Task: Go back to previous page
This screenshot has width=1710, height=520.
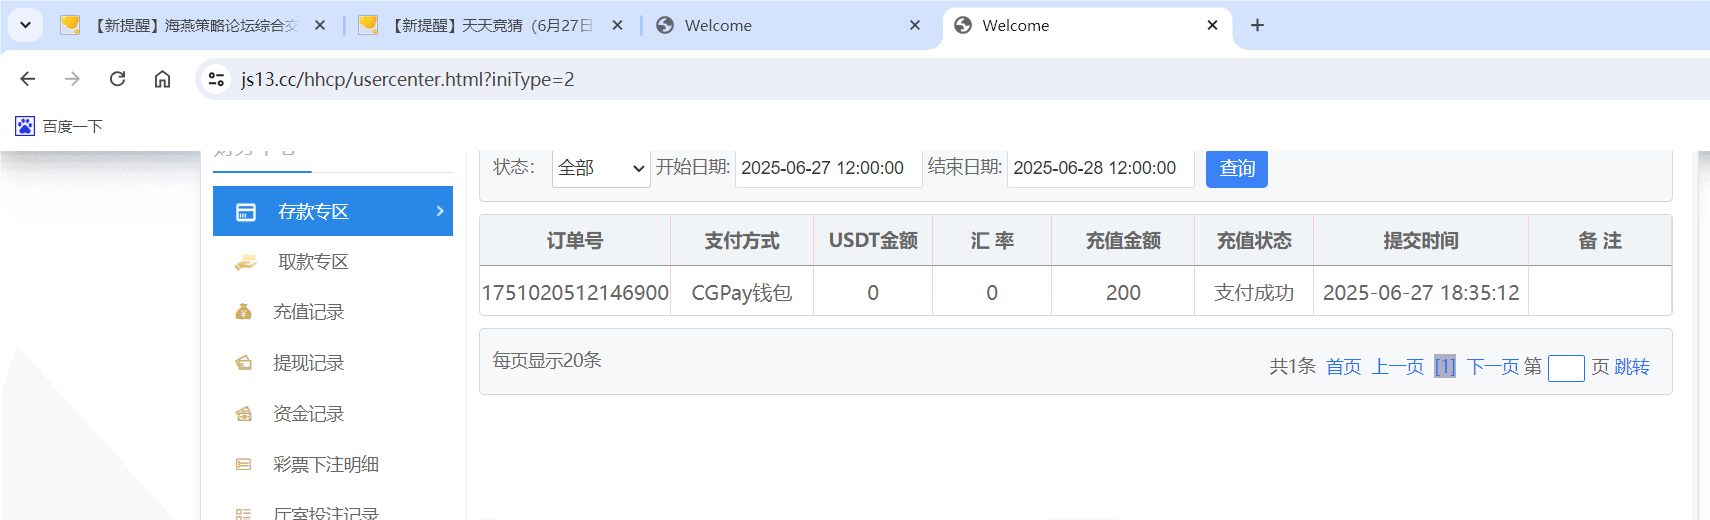Action: (x=28, y=79)
